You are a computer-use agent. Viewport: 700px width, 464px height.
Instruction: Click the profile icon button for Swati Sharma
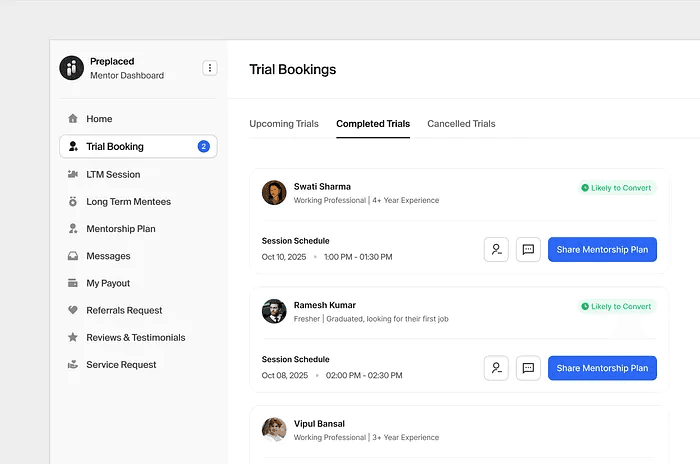pos(496,249)
